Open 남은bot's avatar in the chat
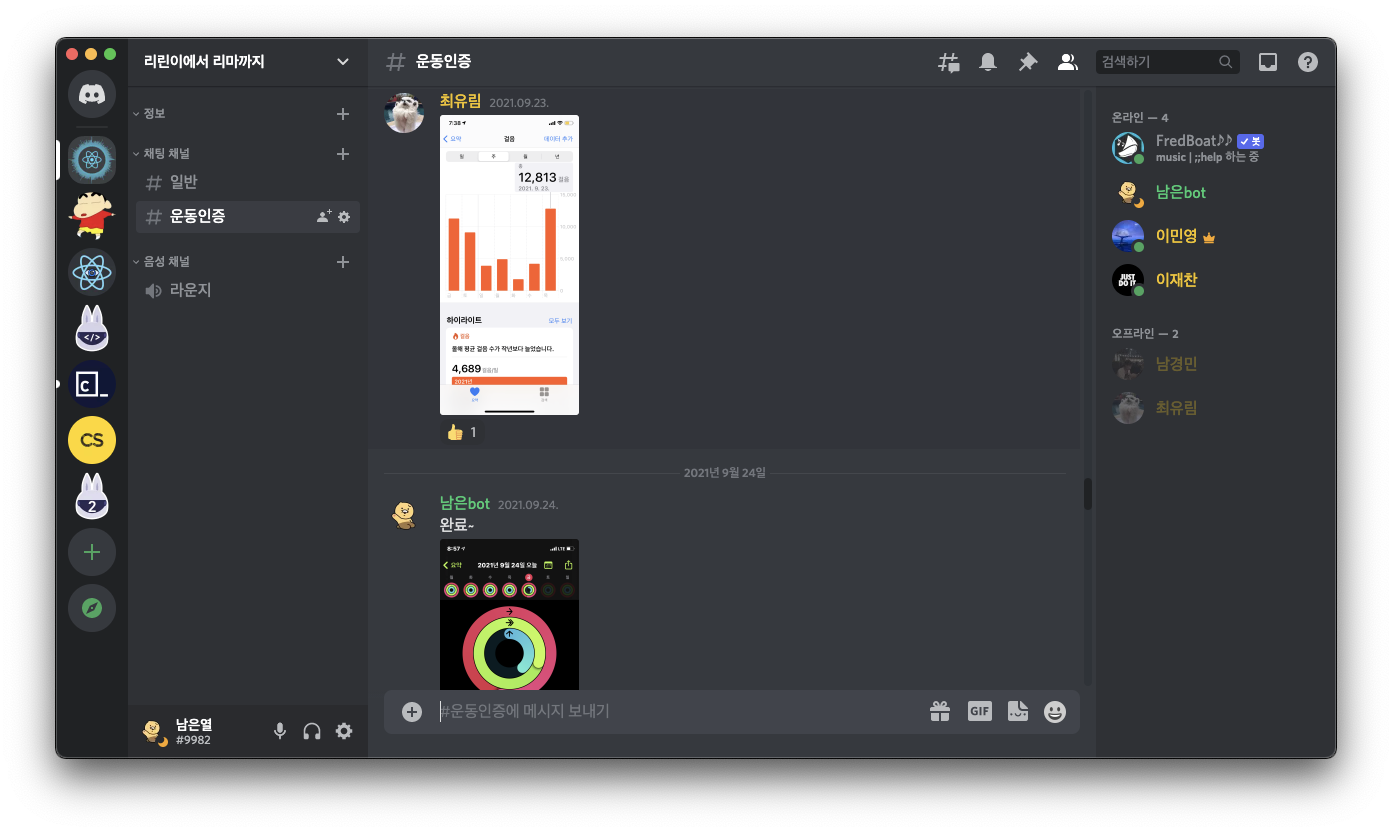The image size is (1392, 832). (404, 515)
